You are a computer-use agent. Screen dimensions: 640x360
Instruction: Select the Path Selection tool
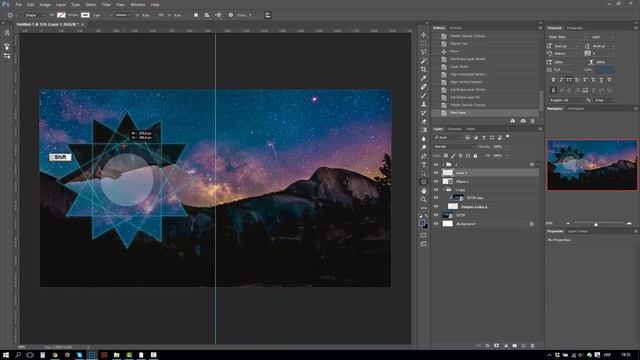coord(424,173)
